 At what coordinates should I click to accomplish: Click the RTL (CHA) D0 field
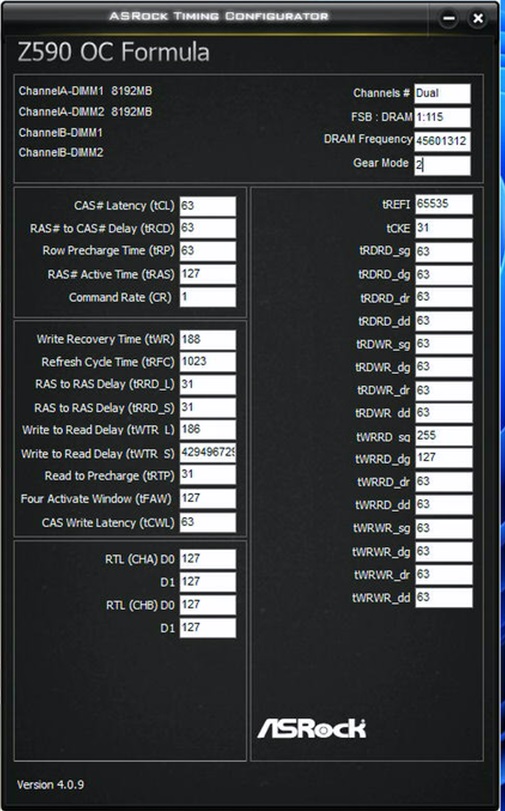click(207, 559)
